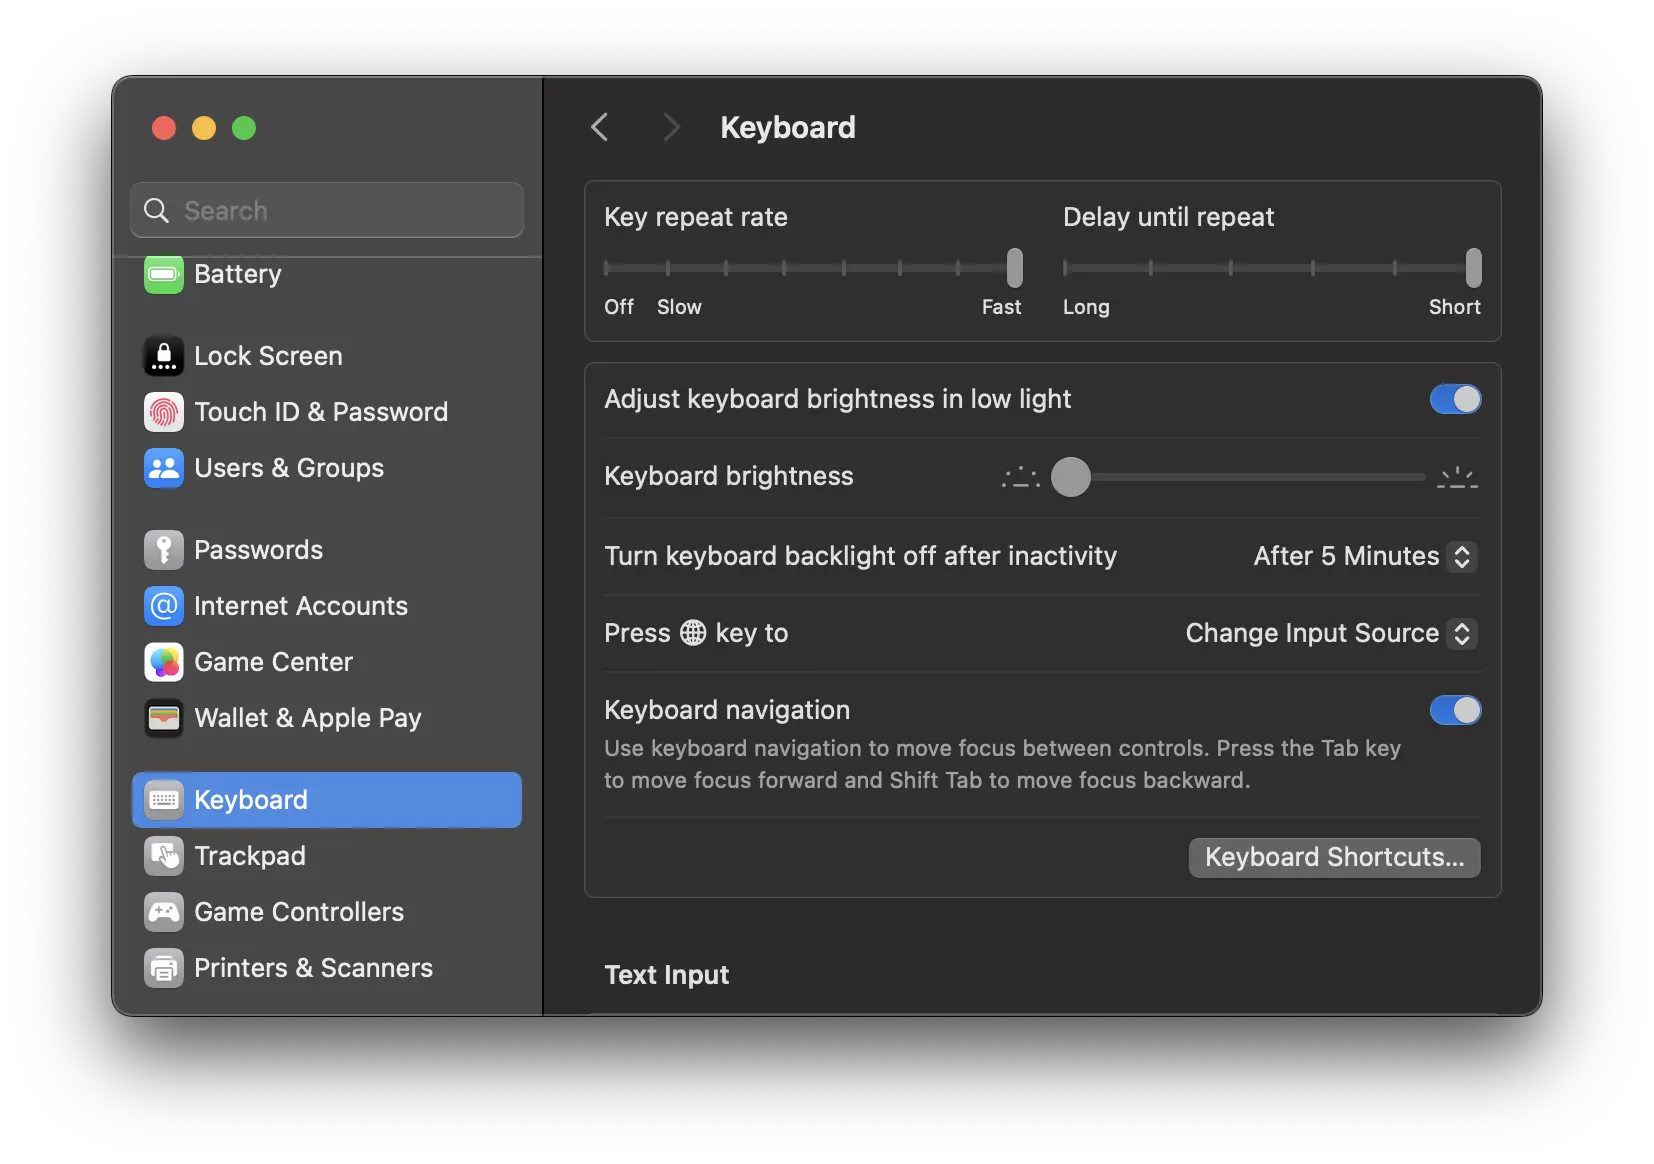Select the Lock Screen sidebar icon
The image size is (1654, 1164).
click(163, 356)
